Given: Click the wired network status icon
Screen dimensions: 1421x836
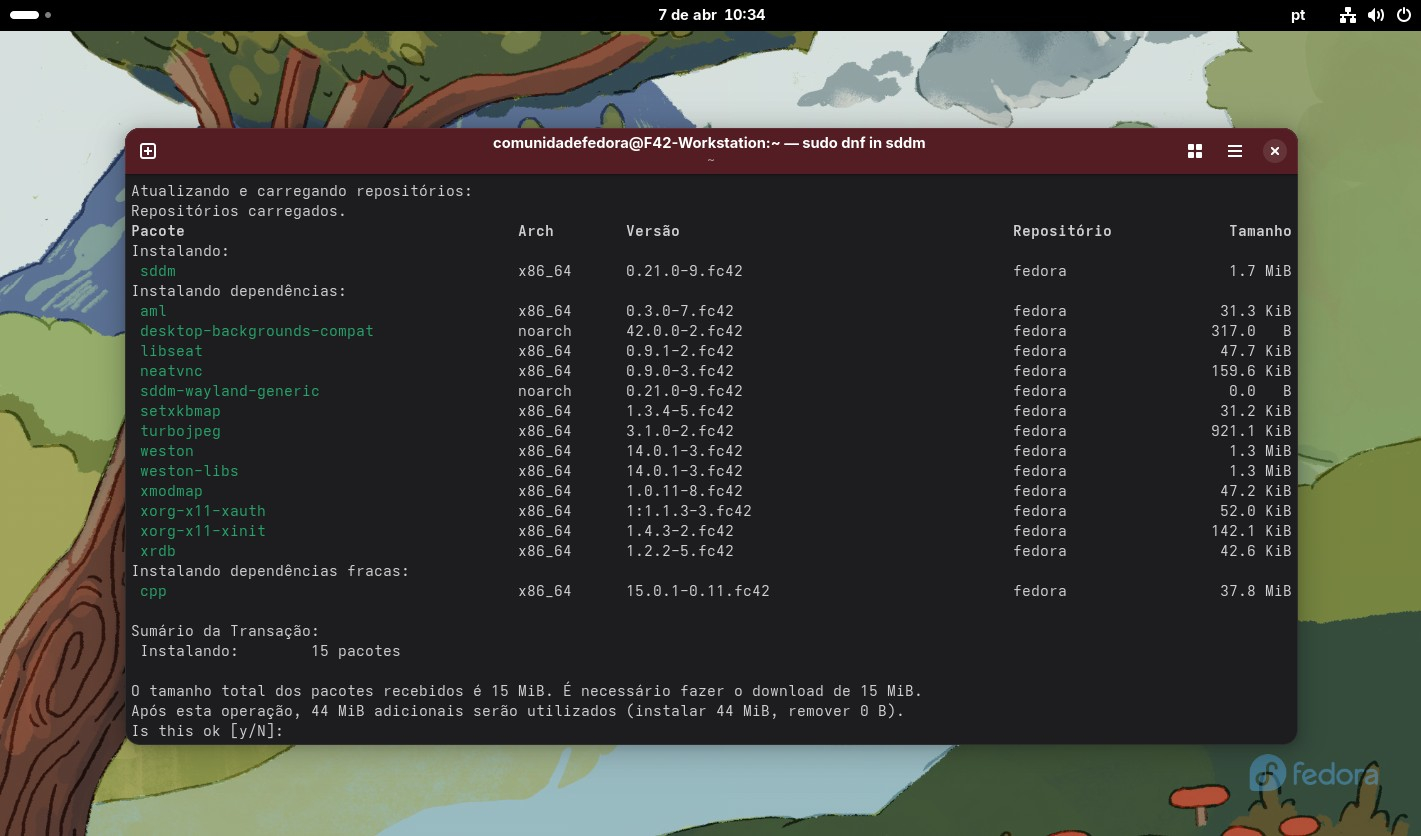Looking at the screenshot, I should coord(1348,15).
